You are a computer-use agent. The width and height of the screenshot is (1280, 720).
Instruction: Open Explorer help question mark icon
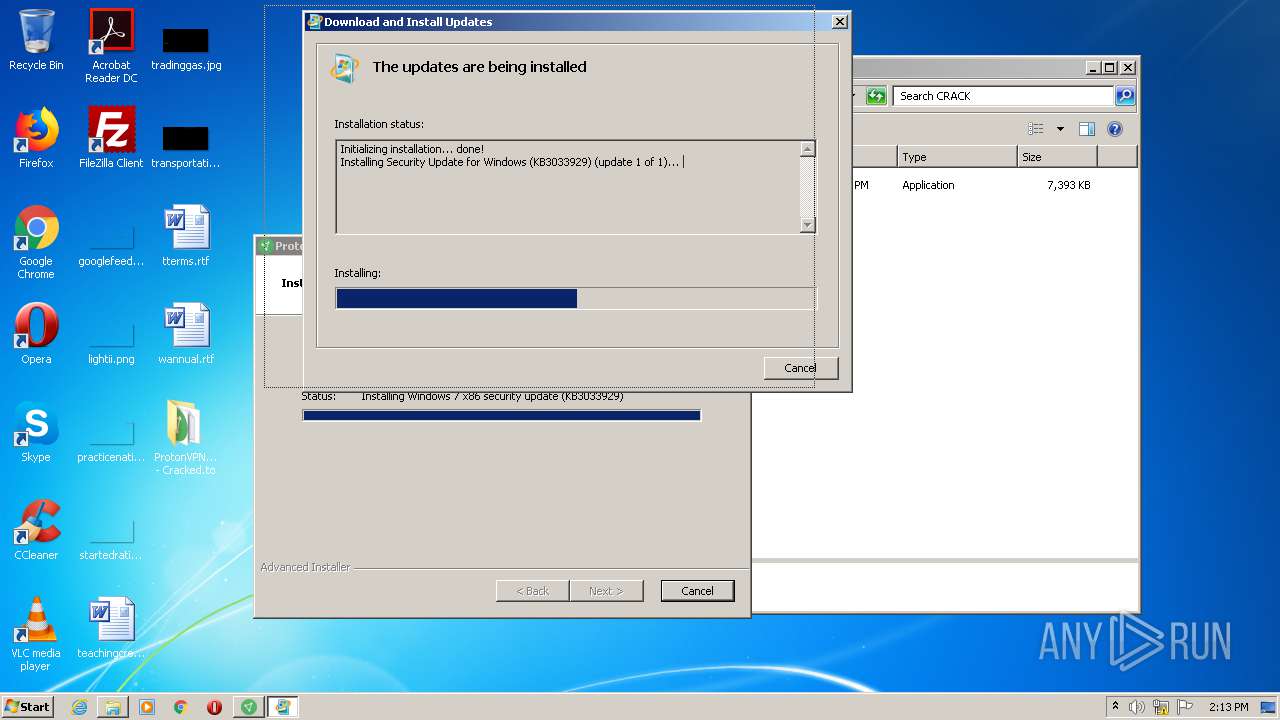click(1115, 129)
